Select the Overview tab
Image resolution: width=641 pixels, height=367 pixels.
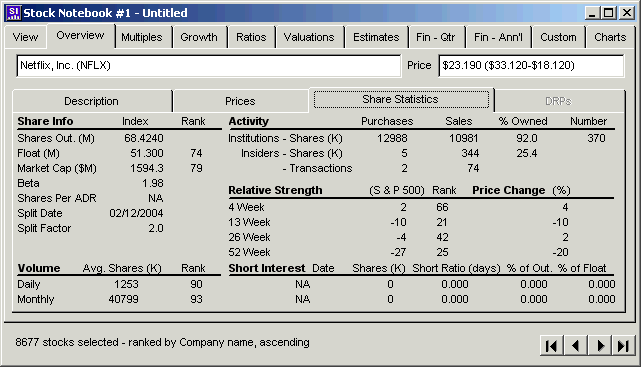pos(81,36)
